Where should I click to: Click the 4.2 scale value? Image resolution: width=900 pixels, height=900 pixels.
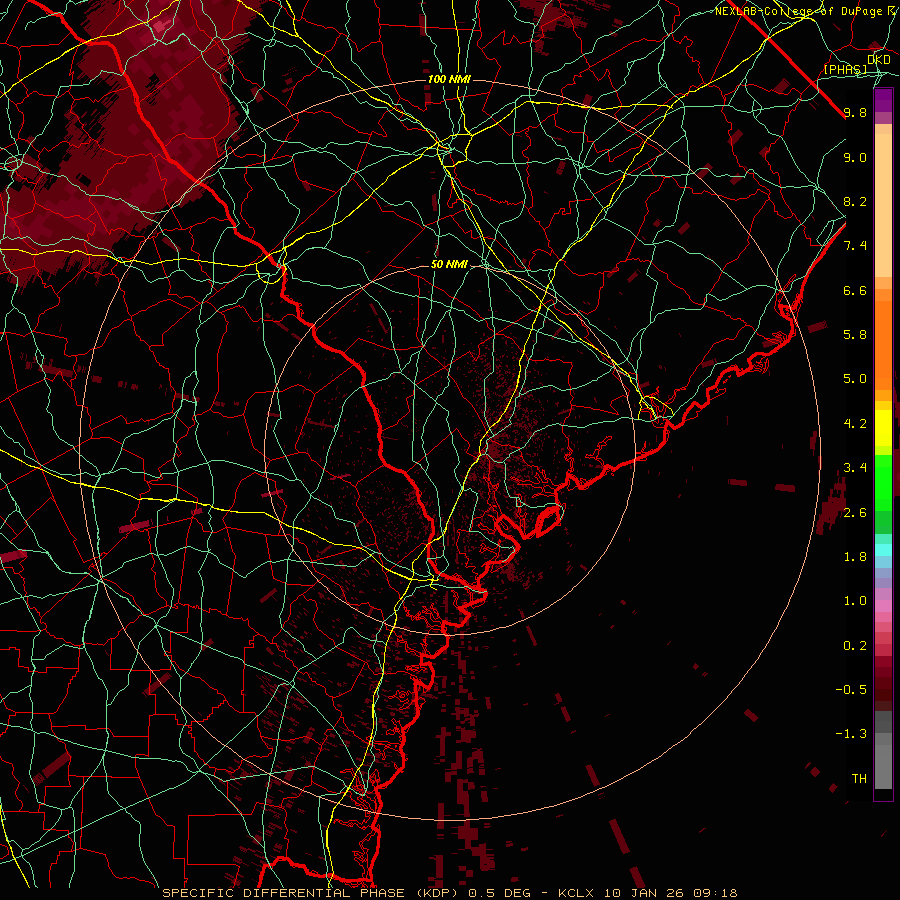(855, 424)
